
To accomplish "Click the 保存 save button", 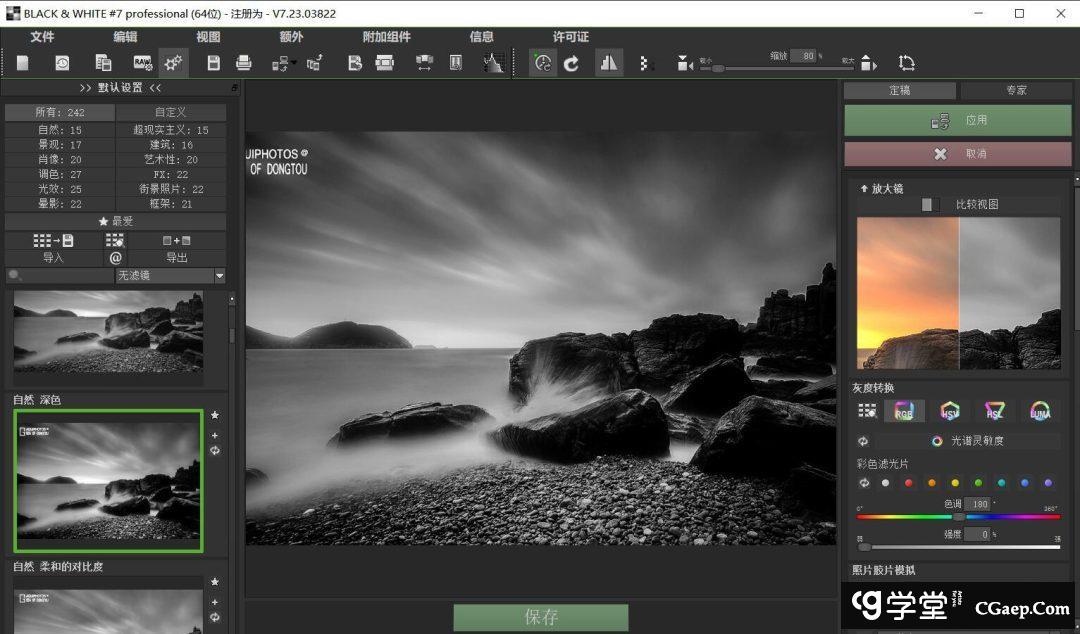I will pyautogui.click(x=540, y=617).
